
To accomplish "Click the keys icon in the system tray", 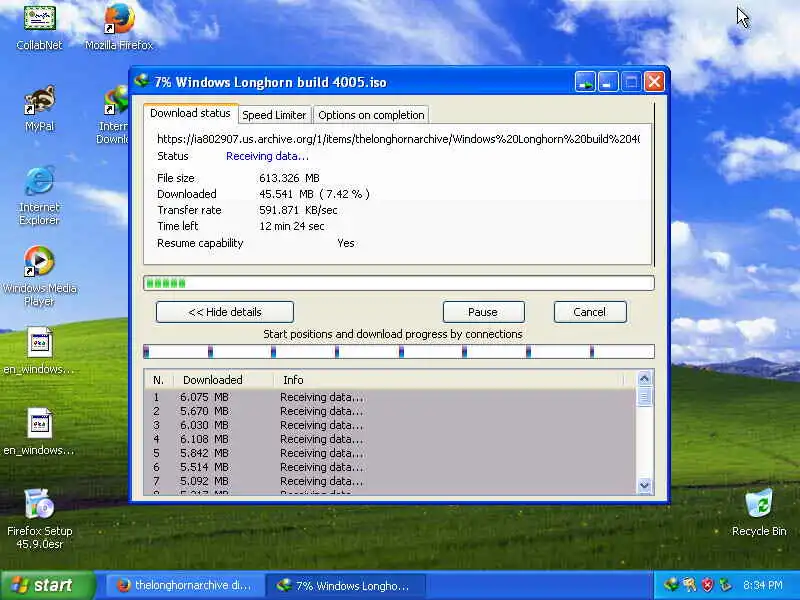I will click(689, 585).
